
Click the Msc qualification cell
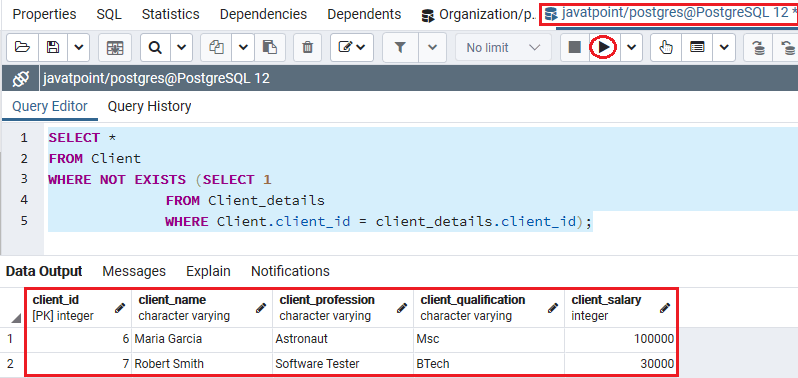489,339
